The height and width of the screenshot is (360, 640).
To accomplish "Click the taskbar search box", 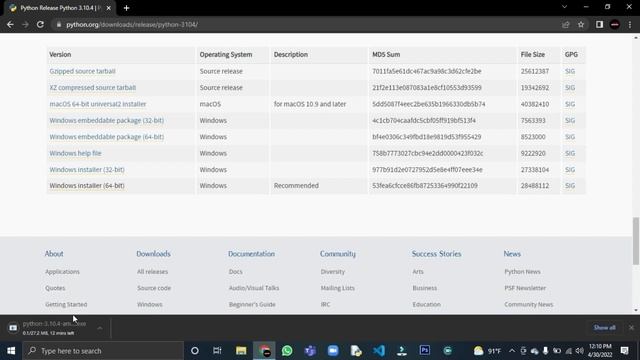I will tap(103, 351).
